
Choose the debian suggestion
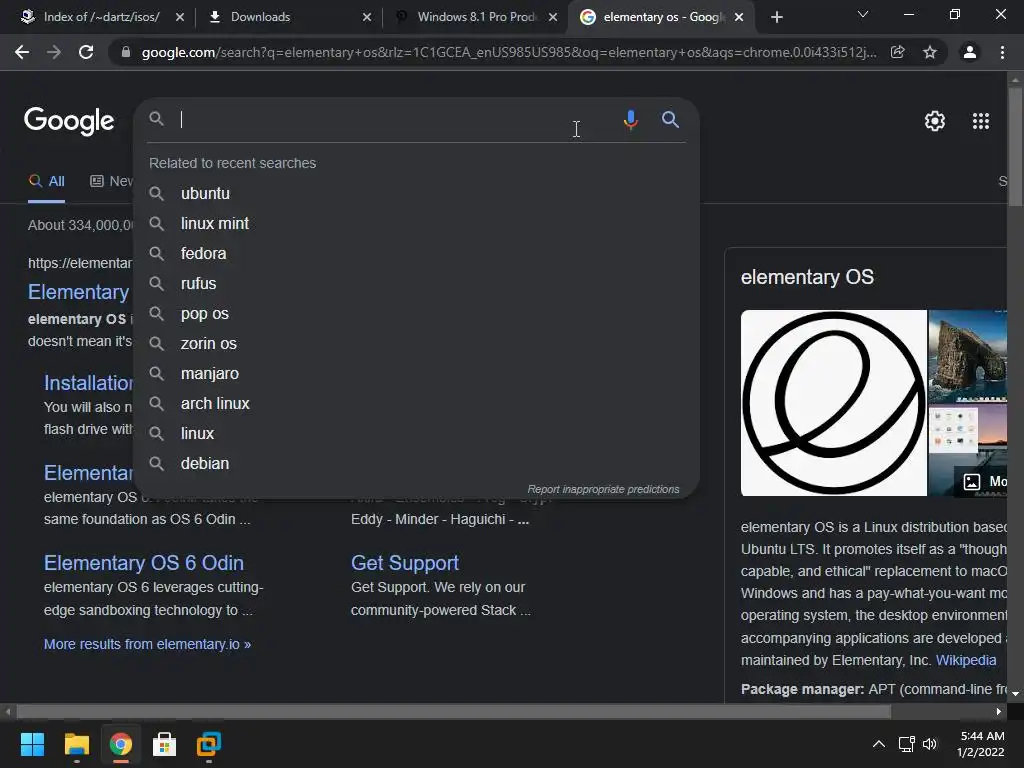point(417,464)
